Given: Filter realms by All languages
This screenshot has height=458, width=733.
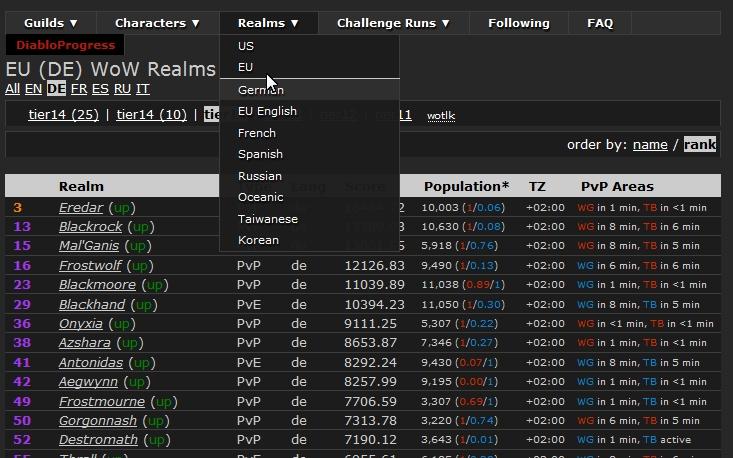Looking at the screenshot, I should (12, 89).
